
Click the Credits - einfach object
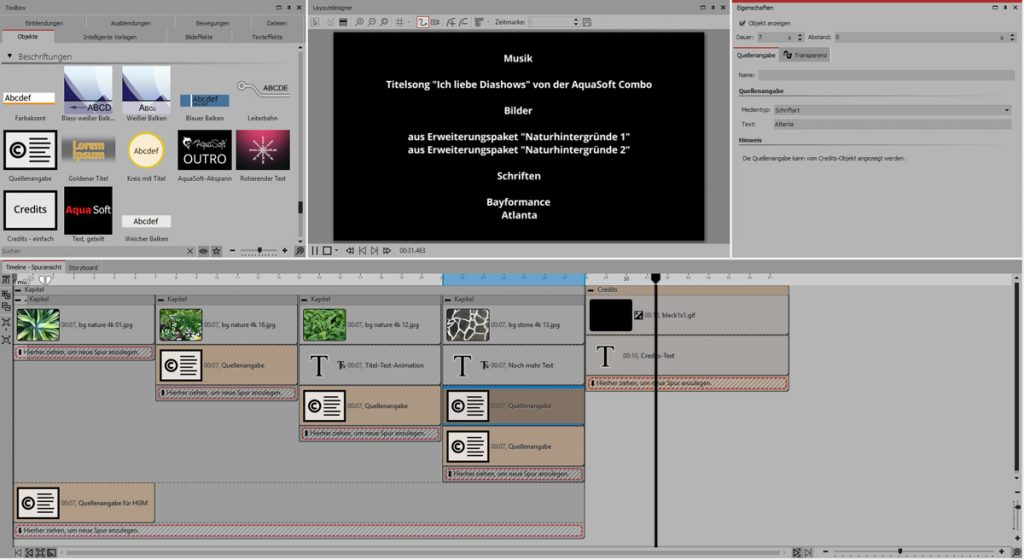pos(30,210)
